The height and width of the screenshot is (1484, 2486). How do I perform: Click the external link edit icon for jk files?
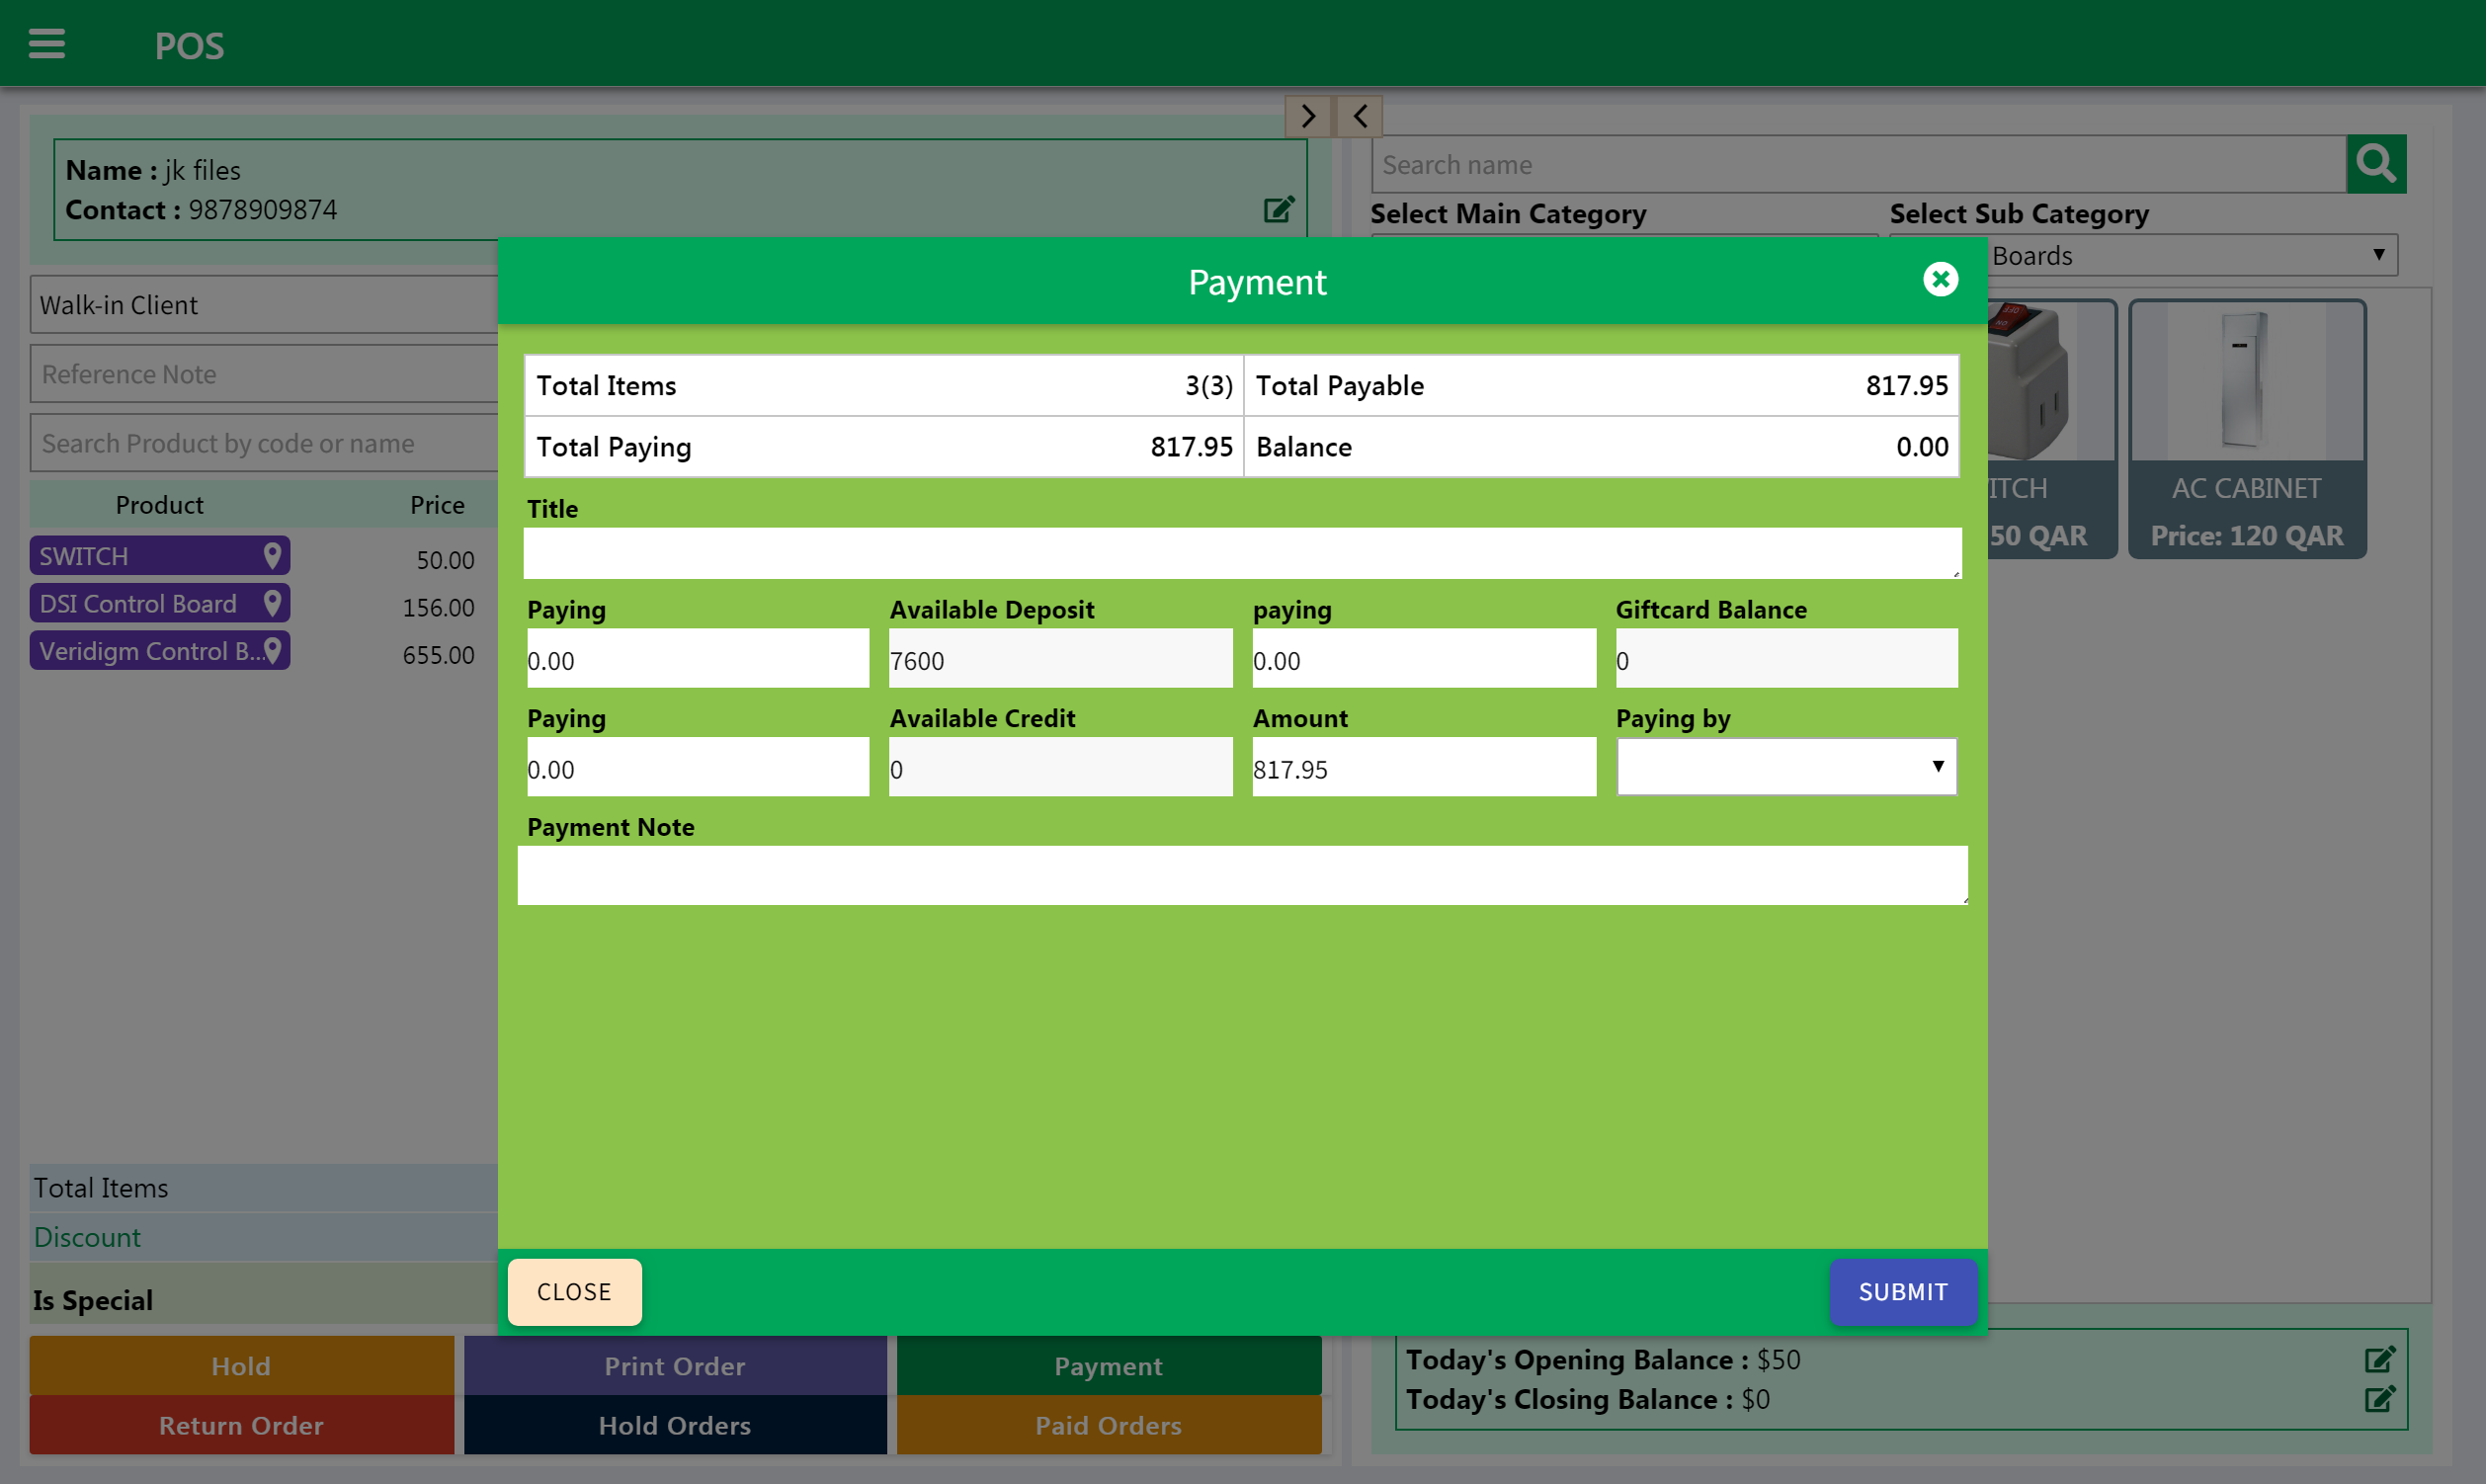(1280, 210)
